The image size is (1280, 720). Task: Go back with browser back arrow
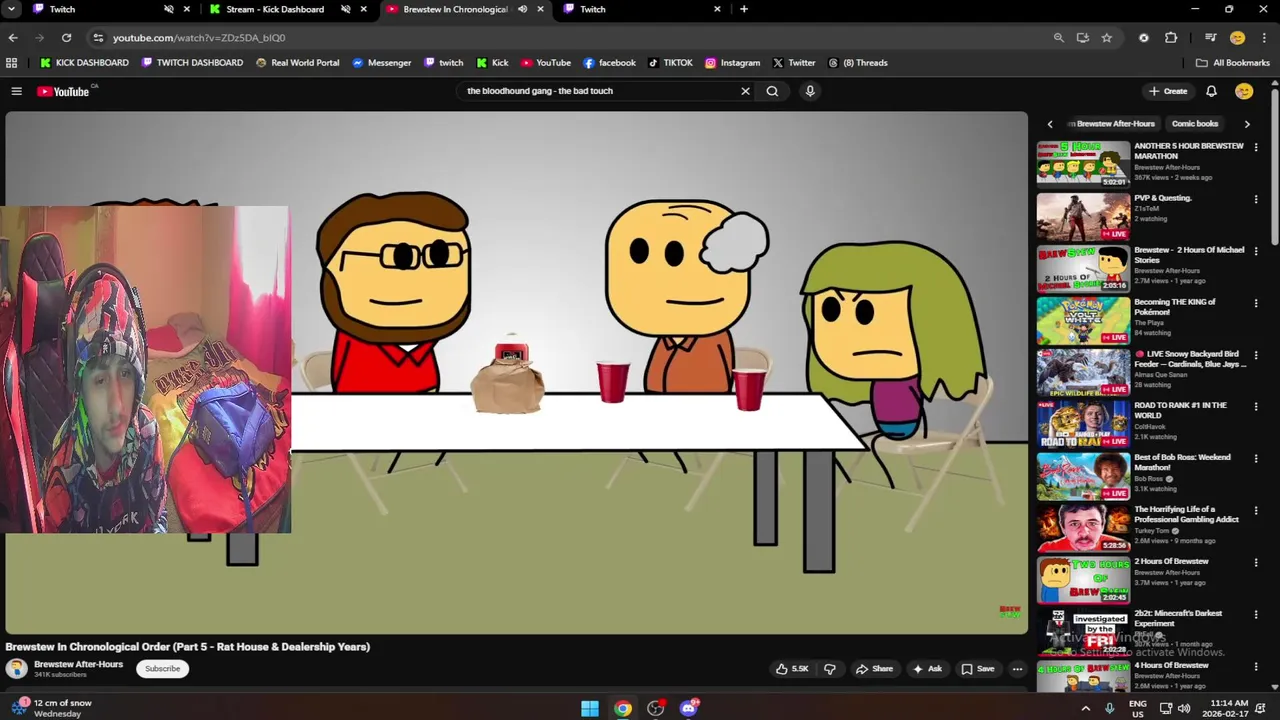pos(13,38)
